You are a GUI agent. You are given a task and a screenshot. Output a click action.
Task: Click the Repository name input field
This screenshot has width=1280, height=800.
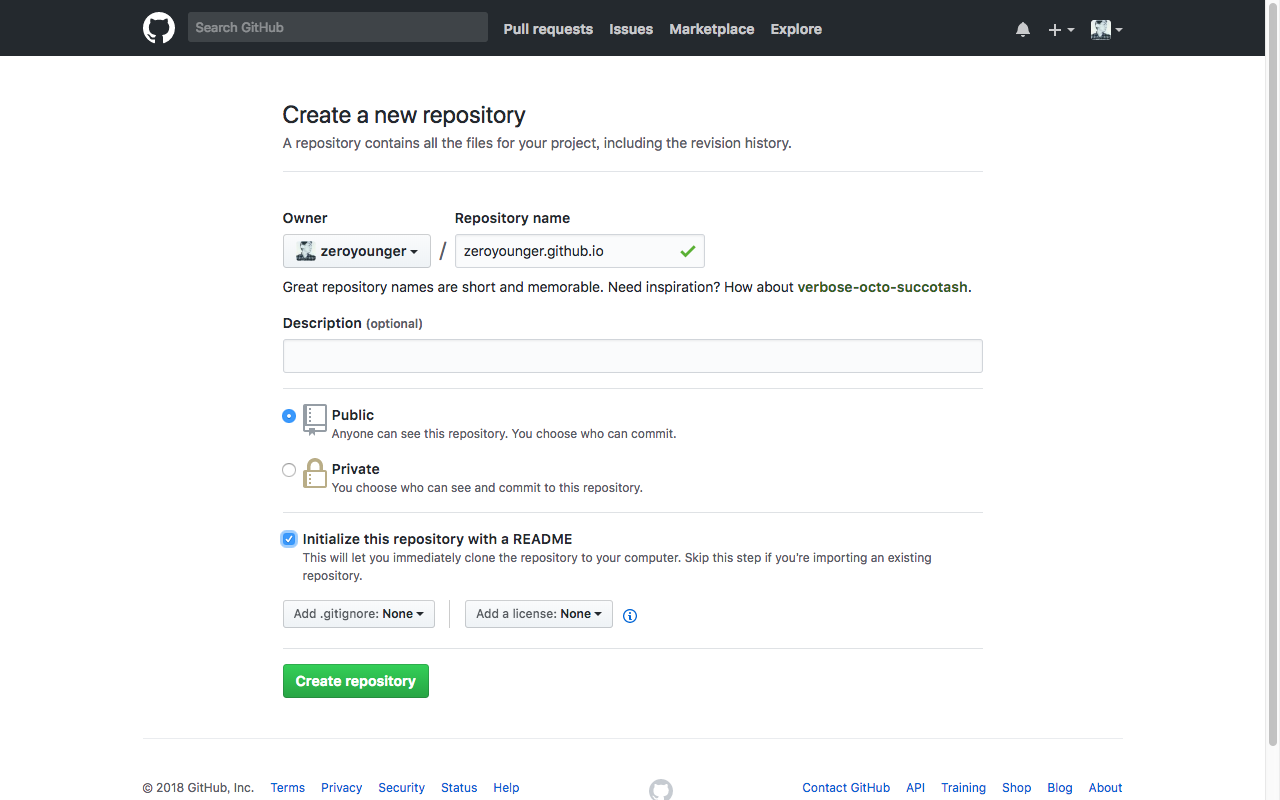click(580, 251)
